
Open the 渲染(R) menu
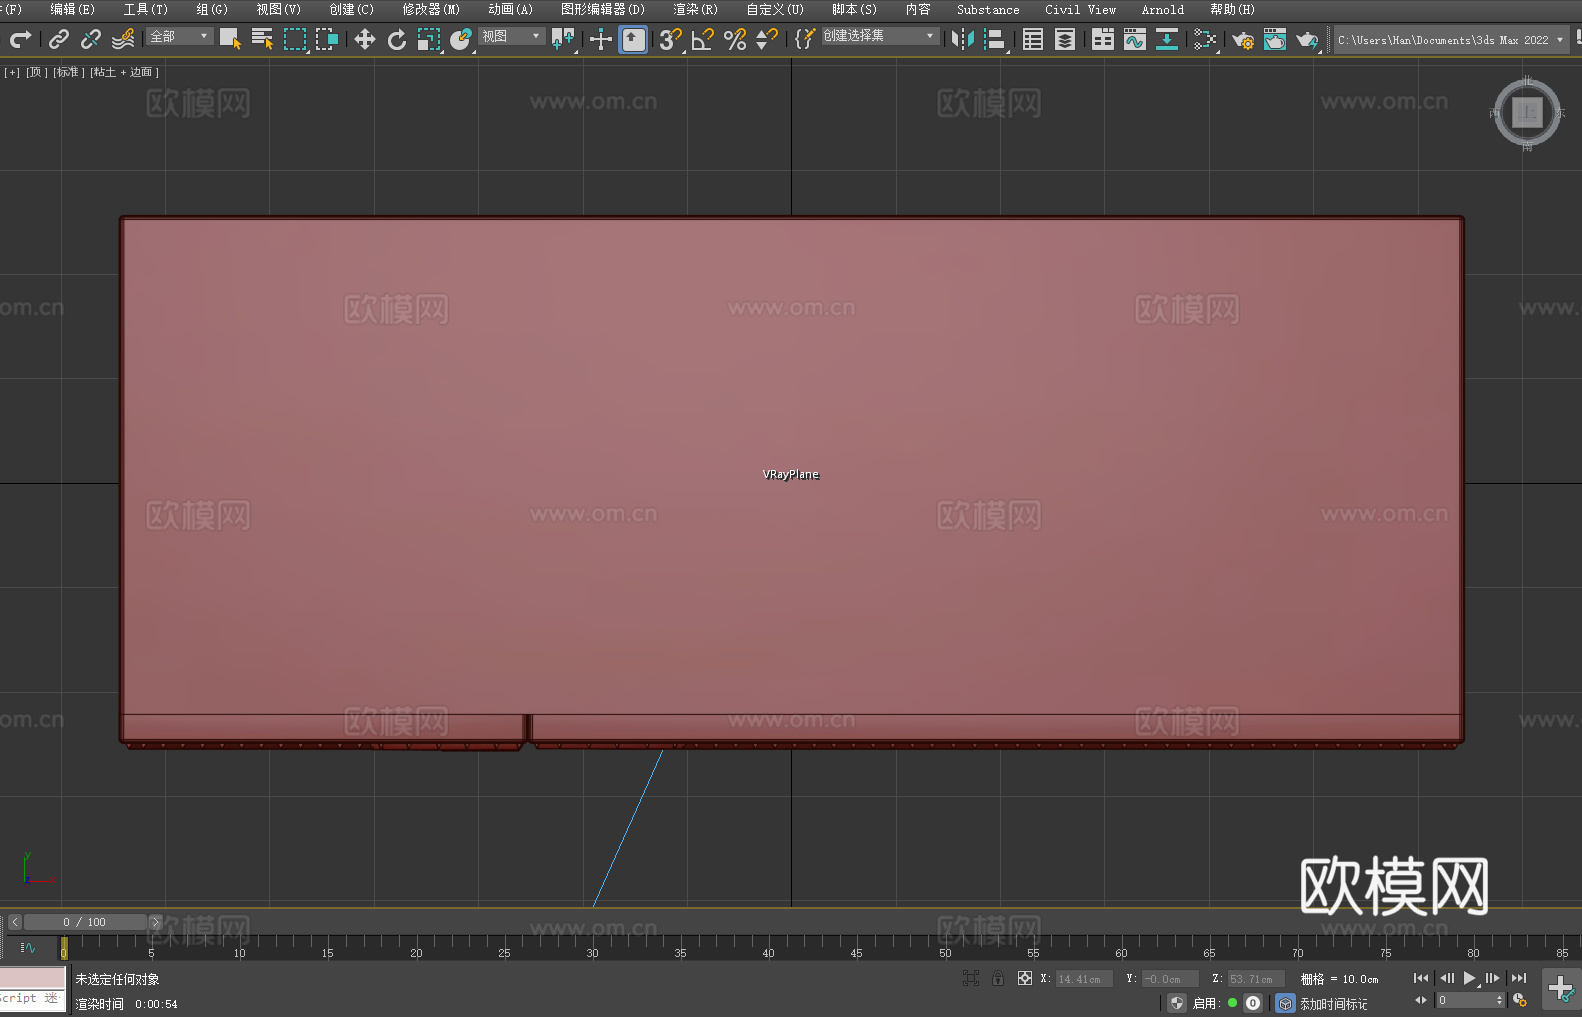click(695, 9)
